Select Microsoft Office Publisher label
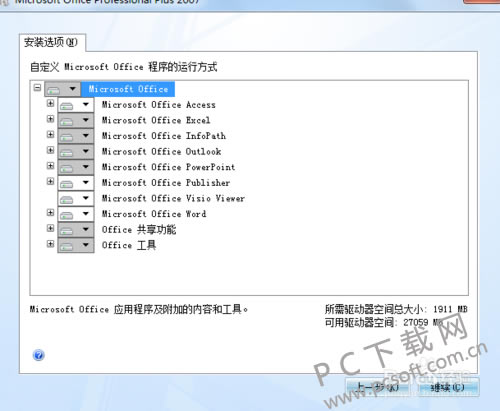 pos(166,183)
